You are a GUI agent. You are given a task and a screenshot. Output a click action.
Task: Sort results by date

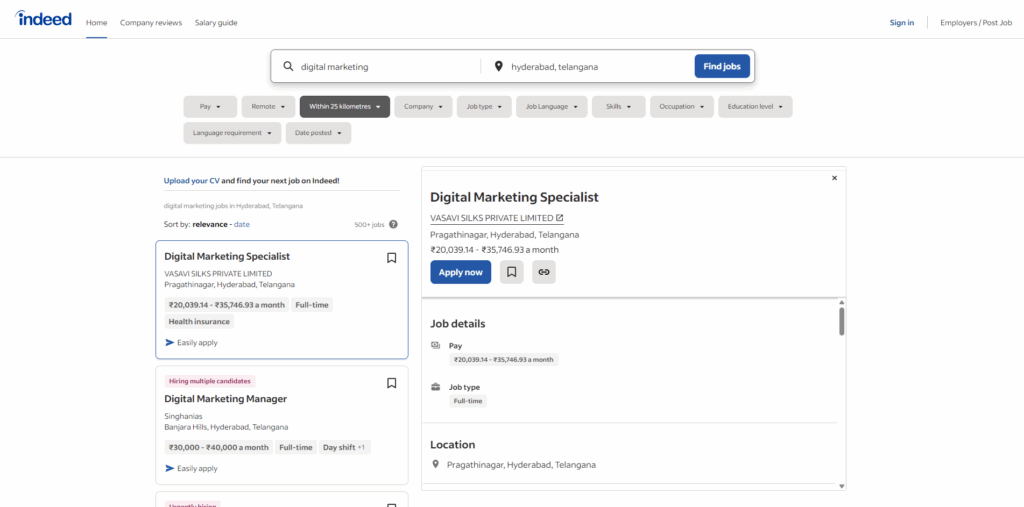click(242, 224)
